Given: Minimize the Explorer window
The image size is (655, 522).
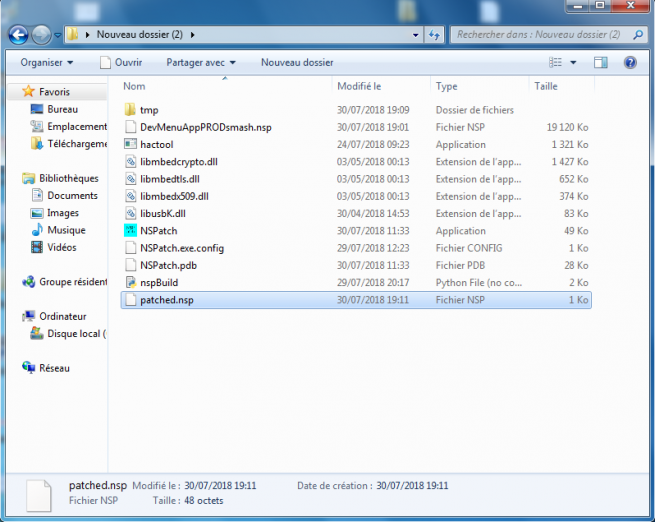Looking at the screenshot, I should pyautogui.click(x=578, y=5).
